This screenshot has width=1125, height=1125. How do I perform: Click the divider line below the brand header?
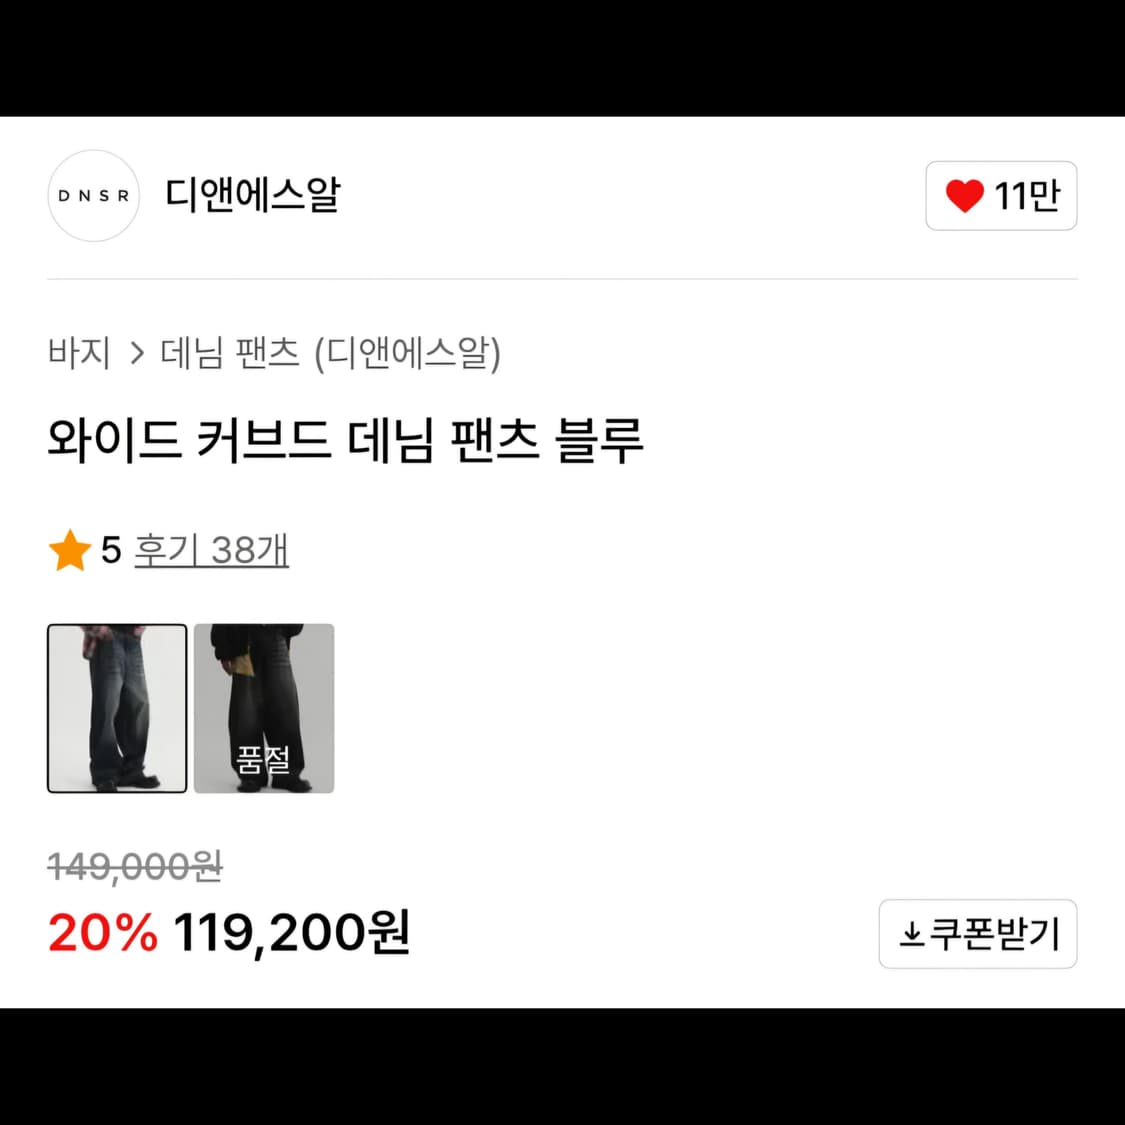point(562,279)
